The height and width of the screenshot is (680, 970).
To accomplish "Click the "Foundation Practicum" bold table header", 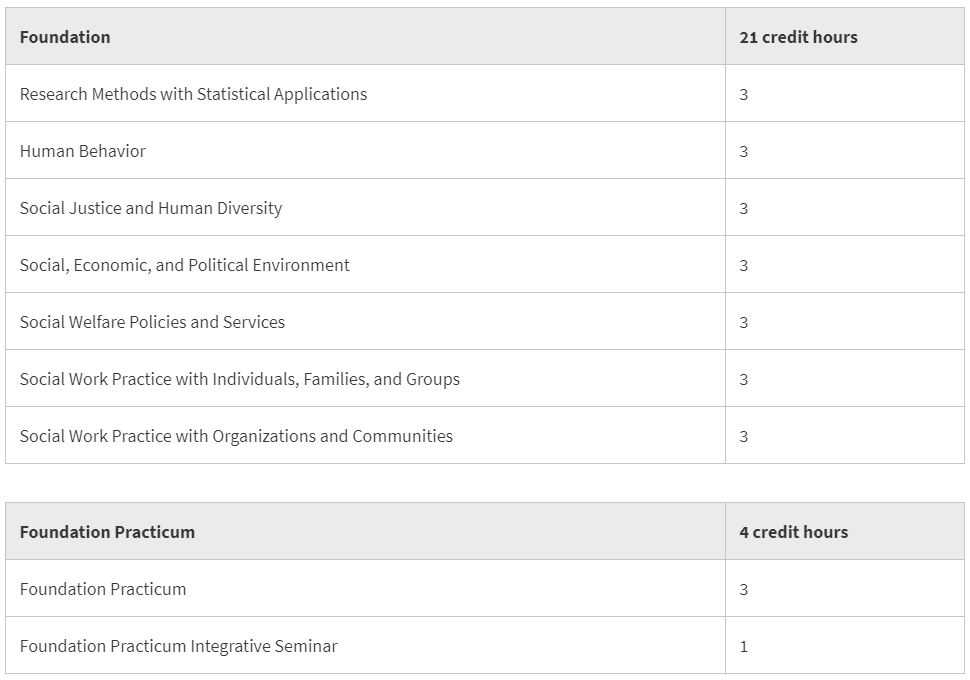I will 107,532.
